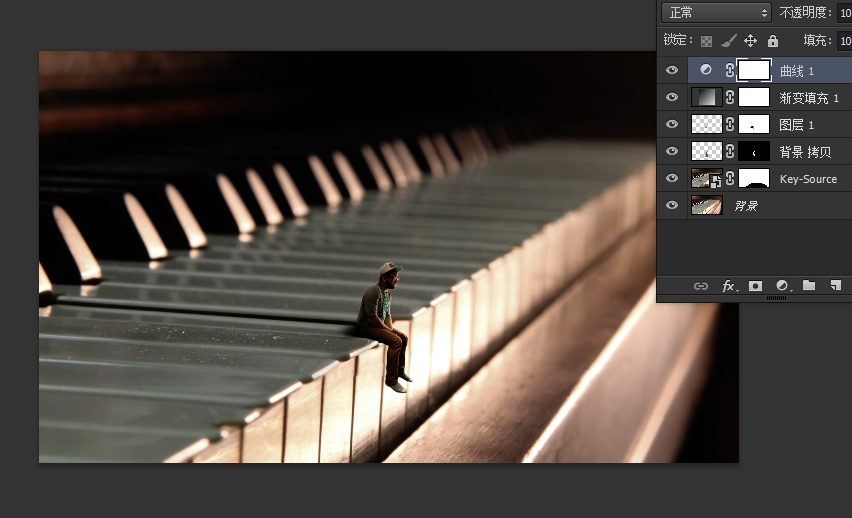Open the 正常 blend mode dropdown
The height and width of the screenshot is (518, 852).
(716, 12)
